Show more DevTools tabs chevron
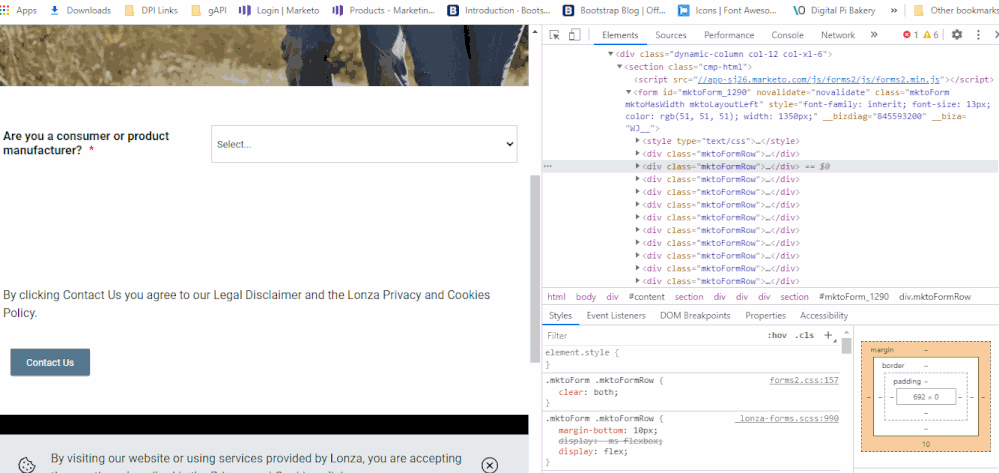This screenshot has width=999, height=473. [x=874, y=35]
